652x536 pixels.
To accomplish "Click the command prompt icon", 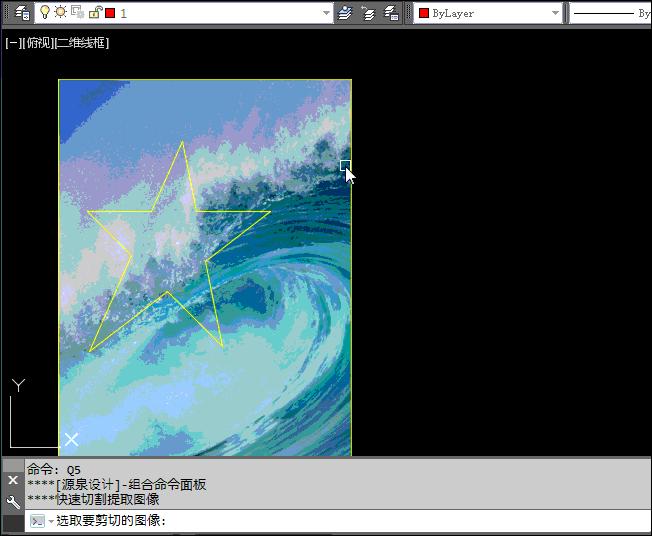I will (37, 521).
